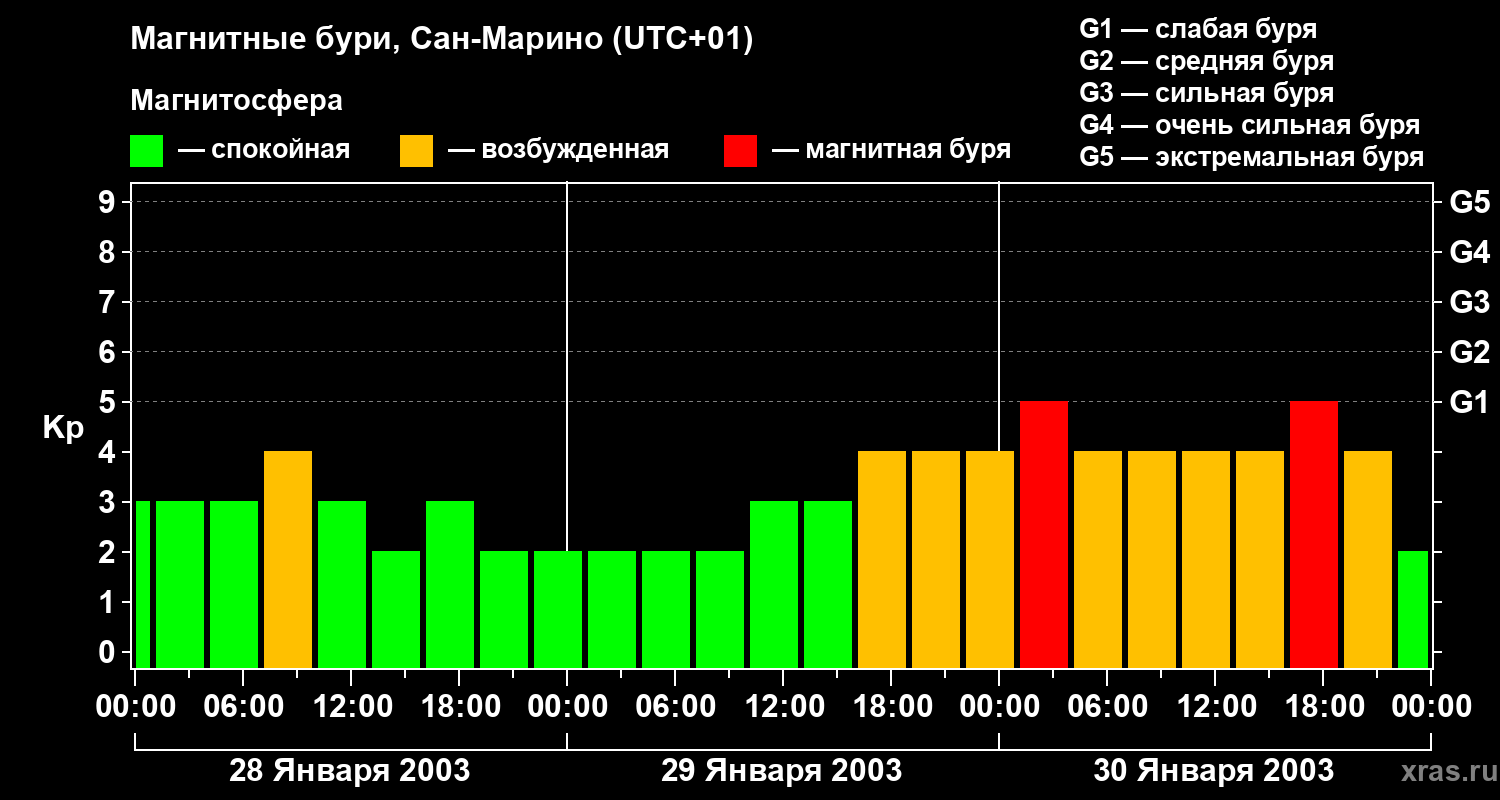
Task: Click the — магнитная буря legend label
Action: coord(891,151)
